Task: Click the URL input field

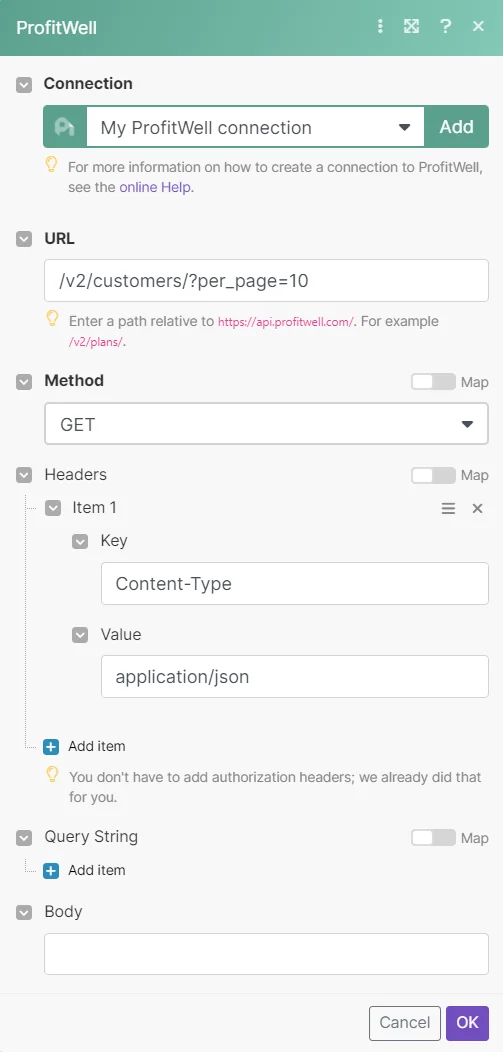Action: (x=266, y=280)
